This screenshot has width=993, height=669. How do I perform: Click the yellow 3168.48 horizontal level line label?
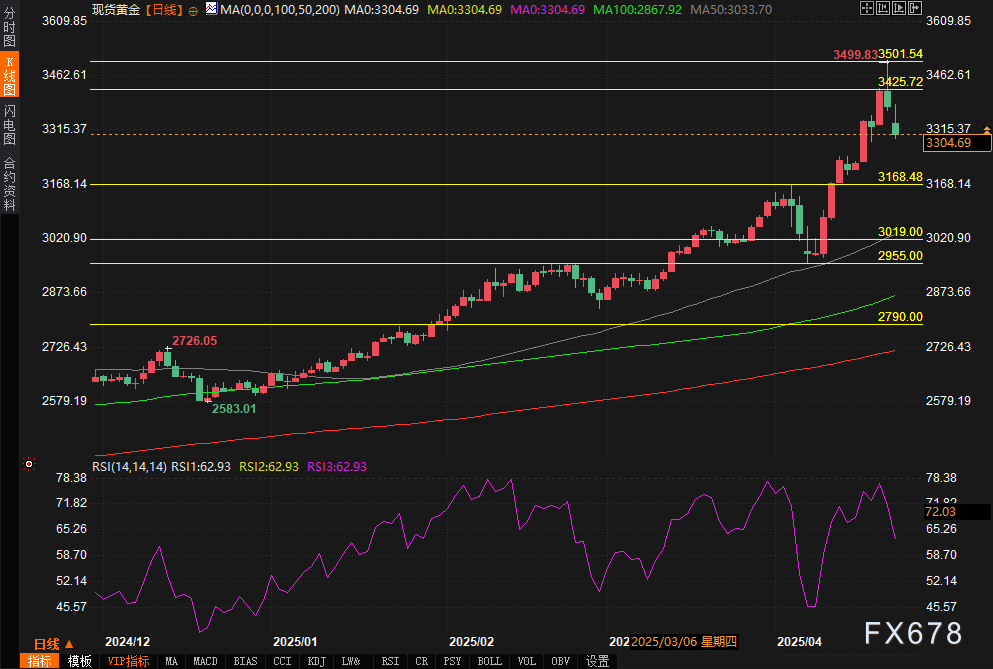pyautogui.click(x=899, y=177)
